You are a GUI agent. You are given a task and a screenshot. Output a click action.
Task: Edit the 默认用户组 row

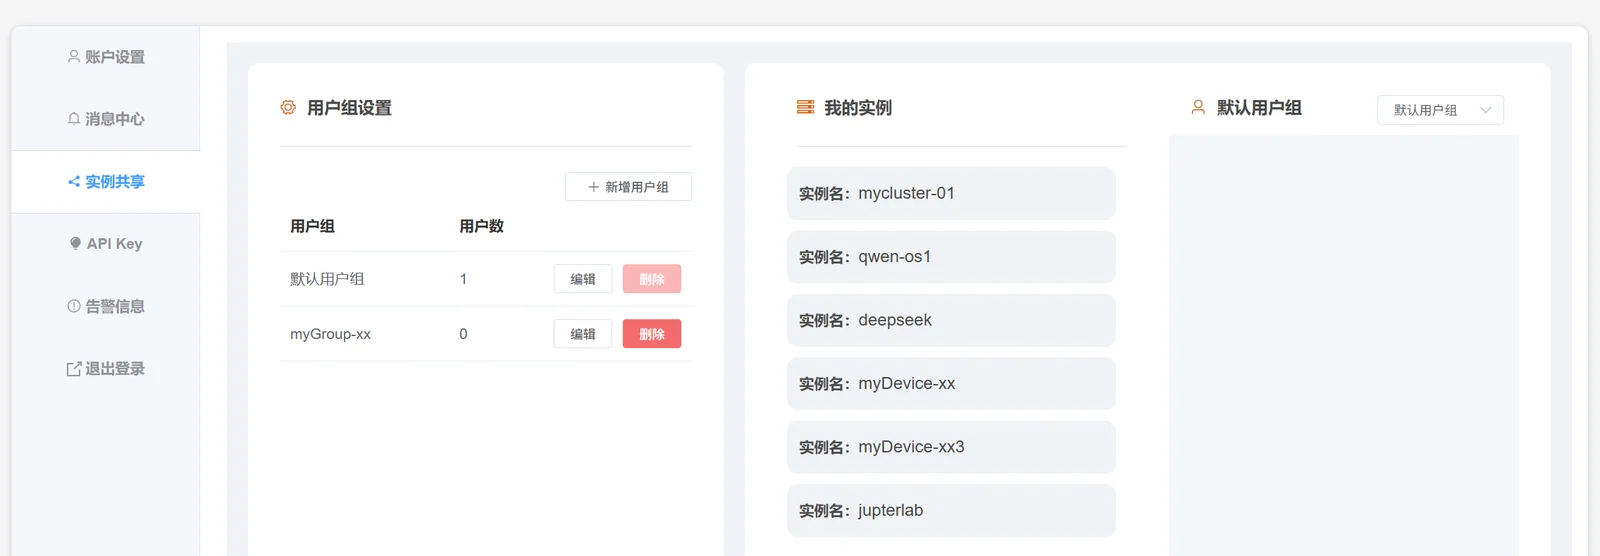(583, 279)
